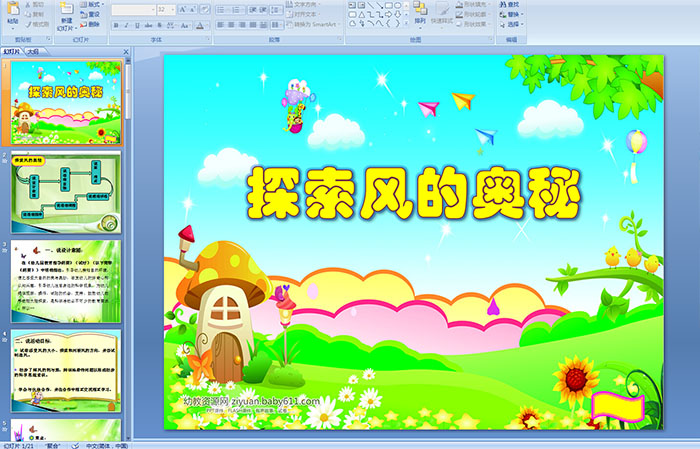Open the Quick Styles (快速样式) gallery
Image resolution: width=700 pixels, height=449 pixels.
coord(442,15)
